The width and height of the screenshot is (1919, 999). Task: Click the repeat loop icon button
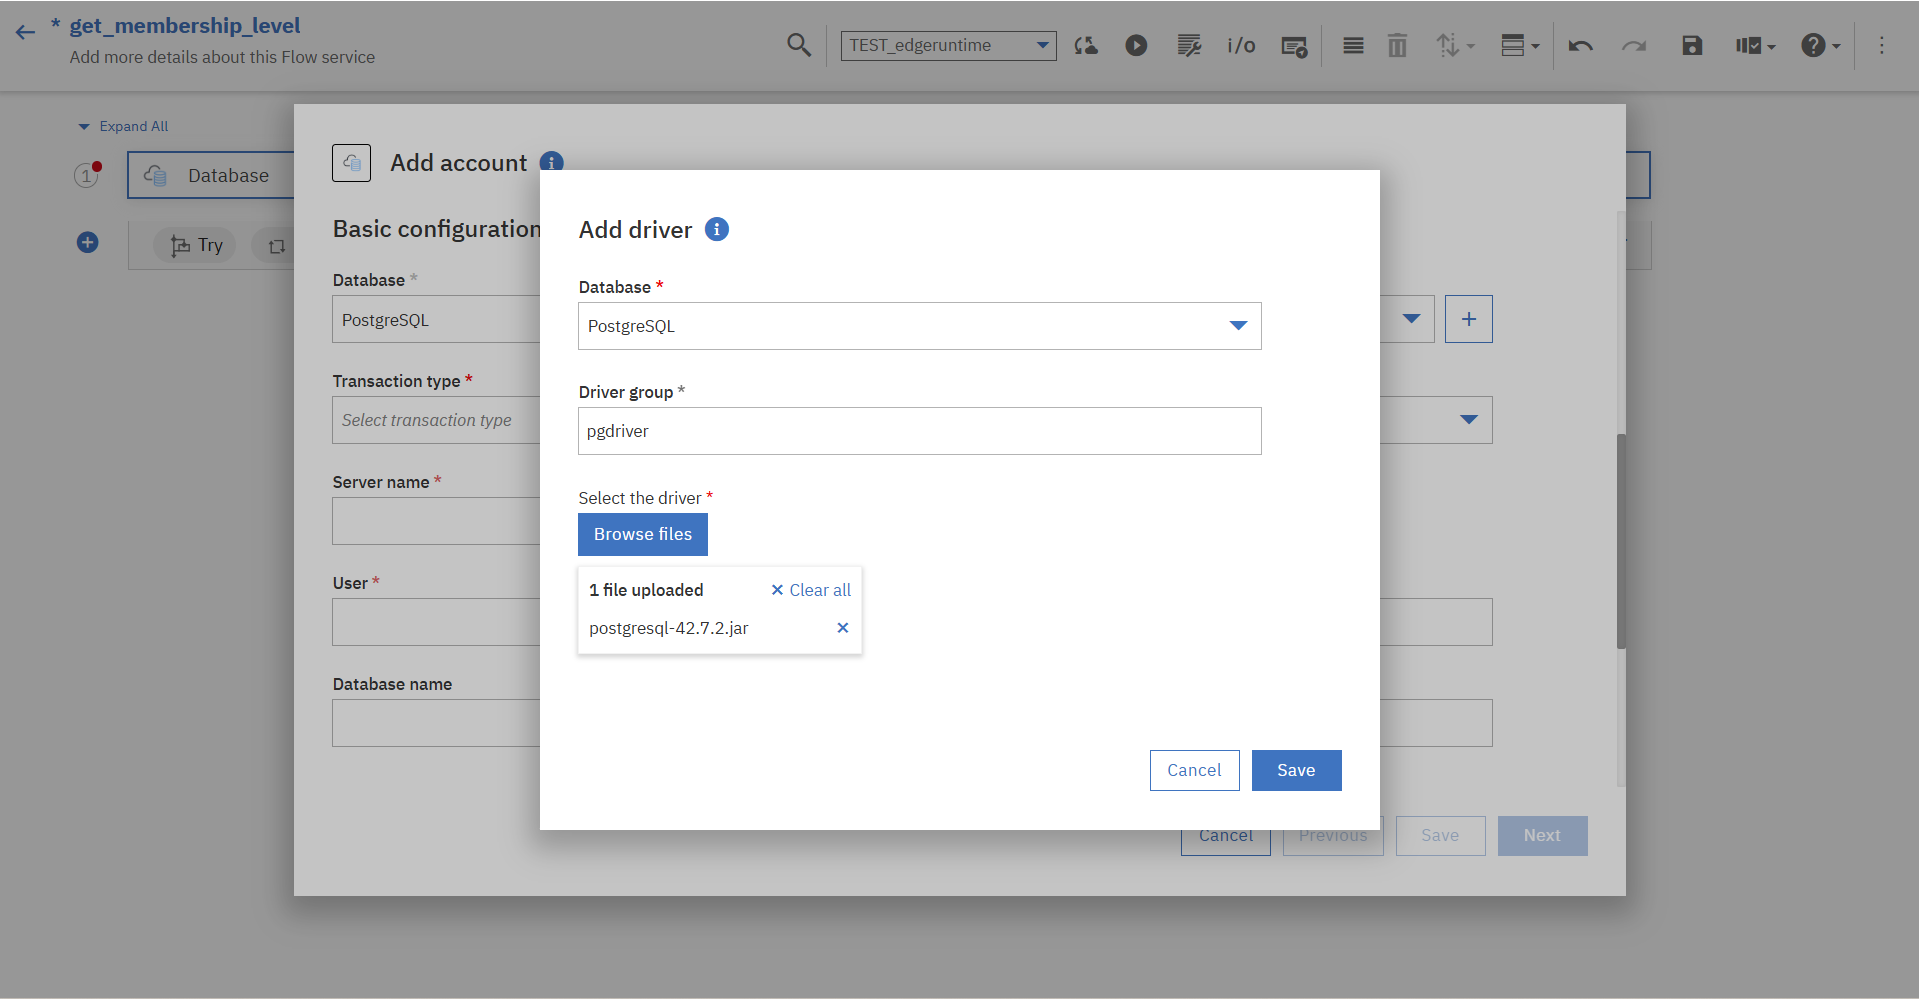[276, 245]
